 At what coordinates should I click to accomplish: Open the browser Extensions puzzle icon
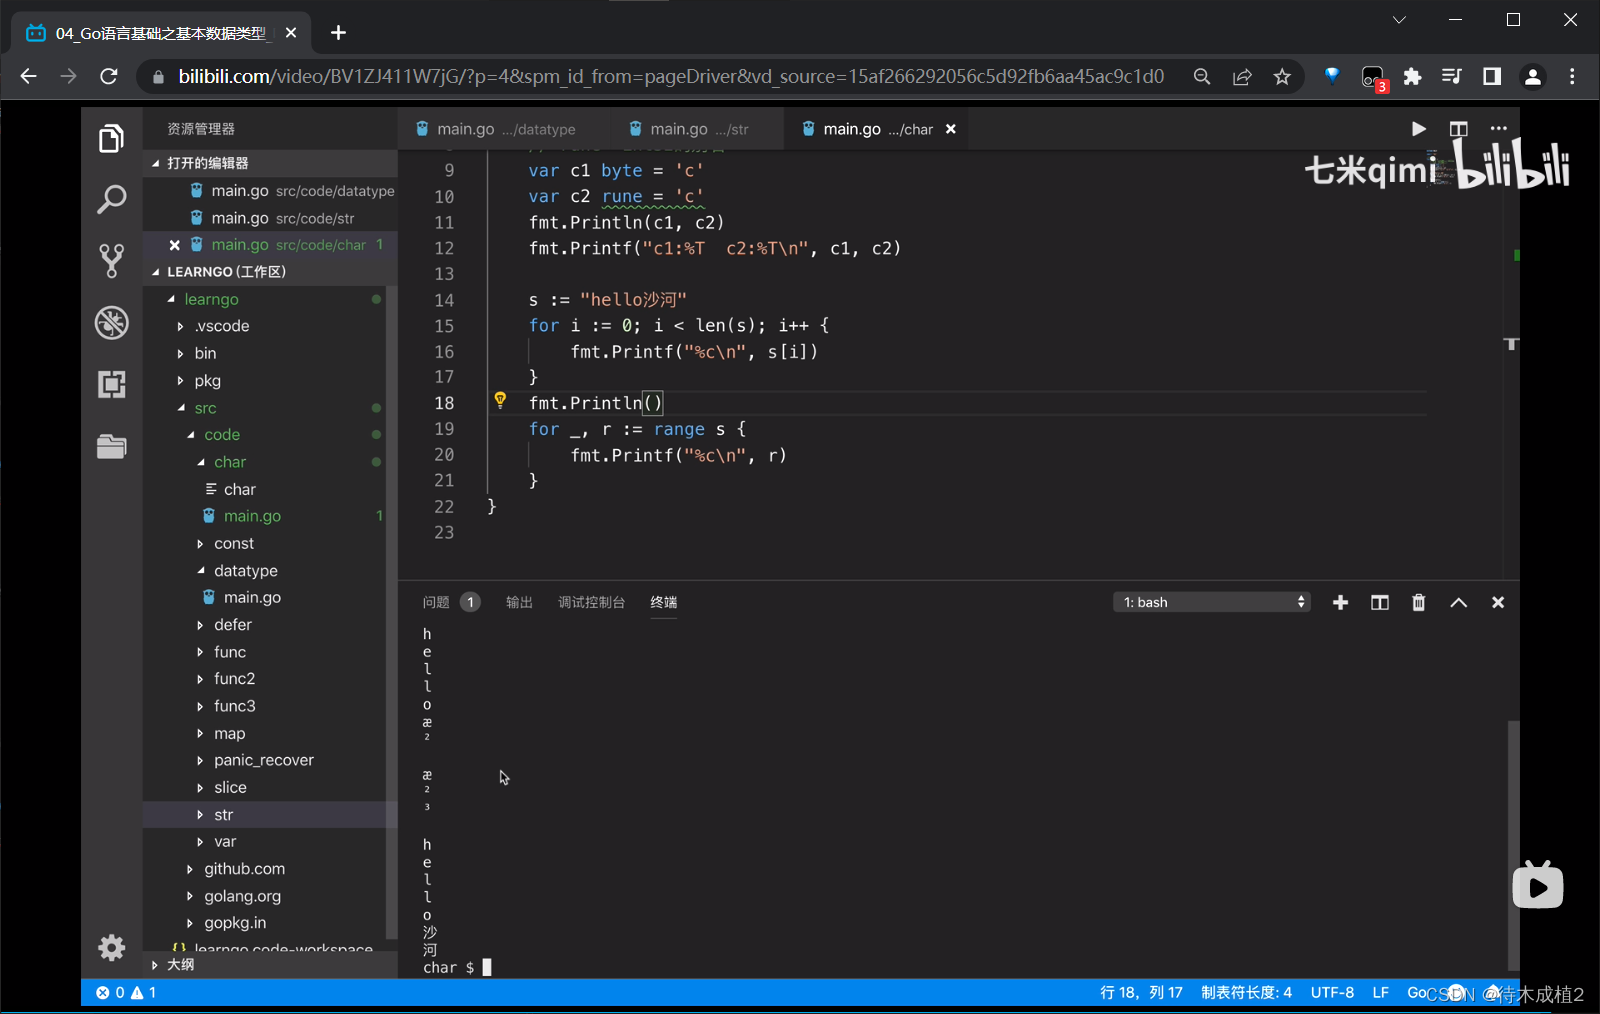click(1412, 76)
